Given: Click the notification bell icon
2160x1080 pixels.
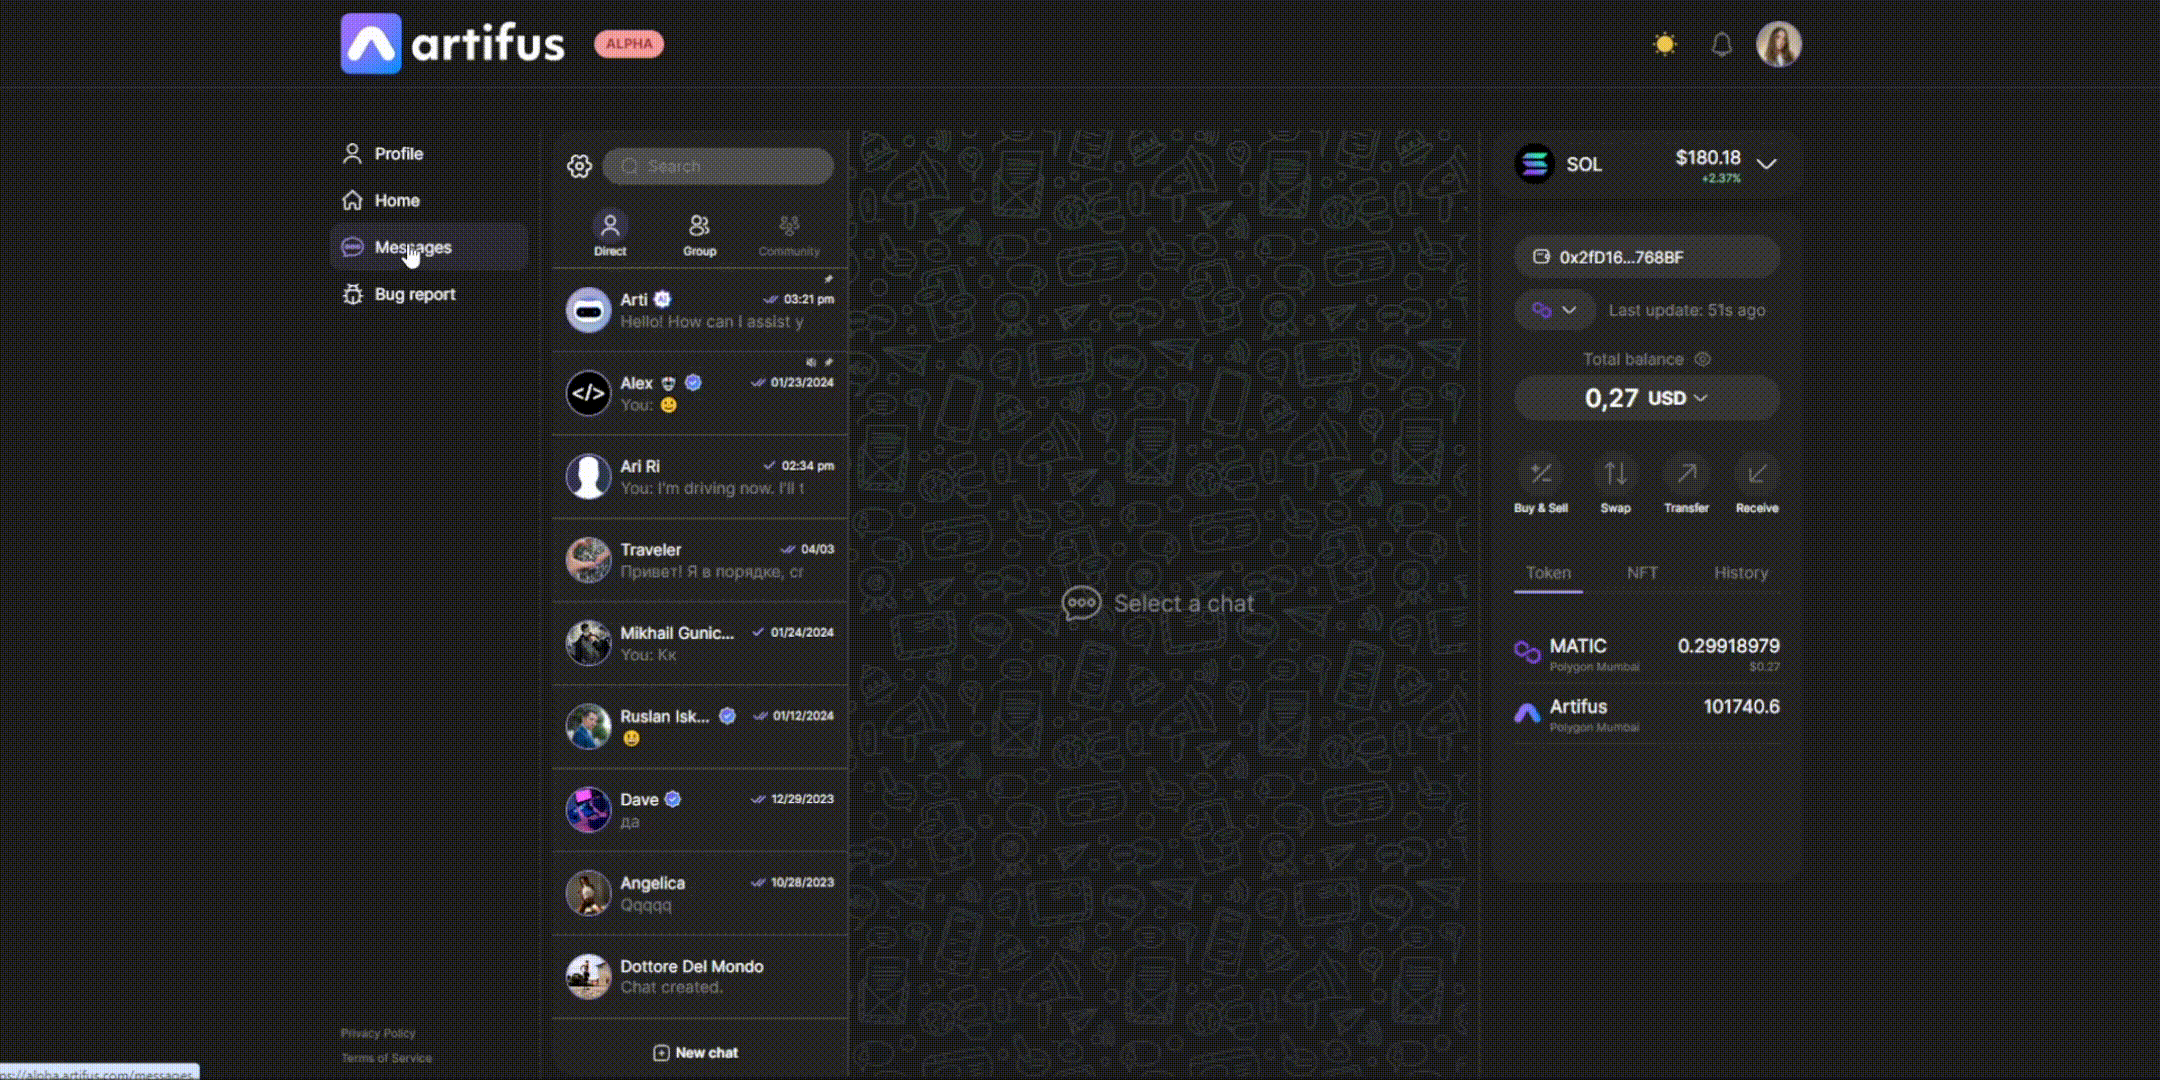Looking at the screenshot, I should tap(1721, 44).
